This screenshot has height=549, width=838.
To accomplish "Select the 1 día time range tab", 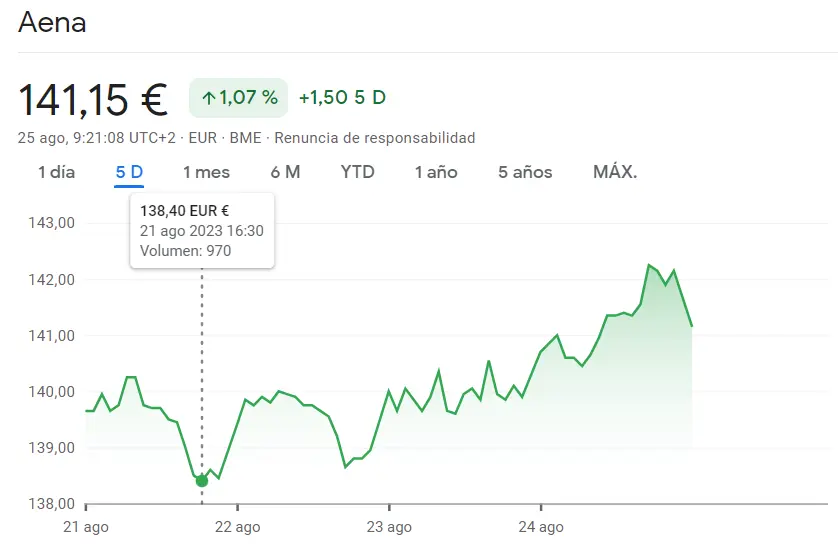I will click(x=56, y=173).
